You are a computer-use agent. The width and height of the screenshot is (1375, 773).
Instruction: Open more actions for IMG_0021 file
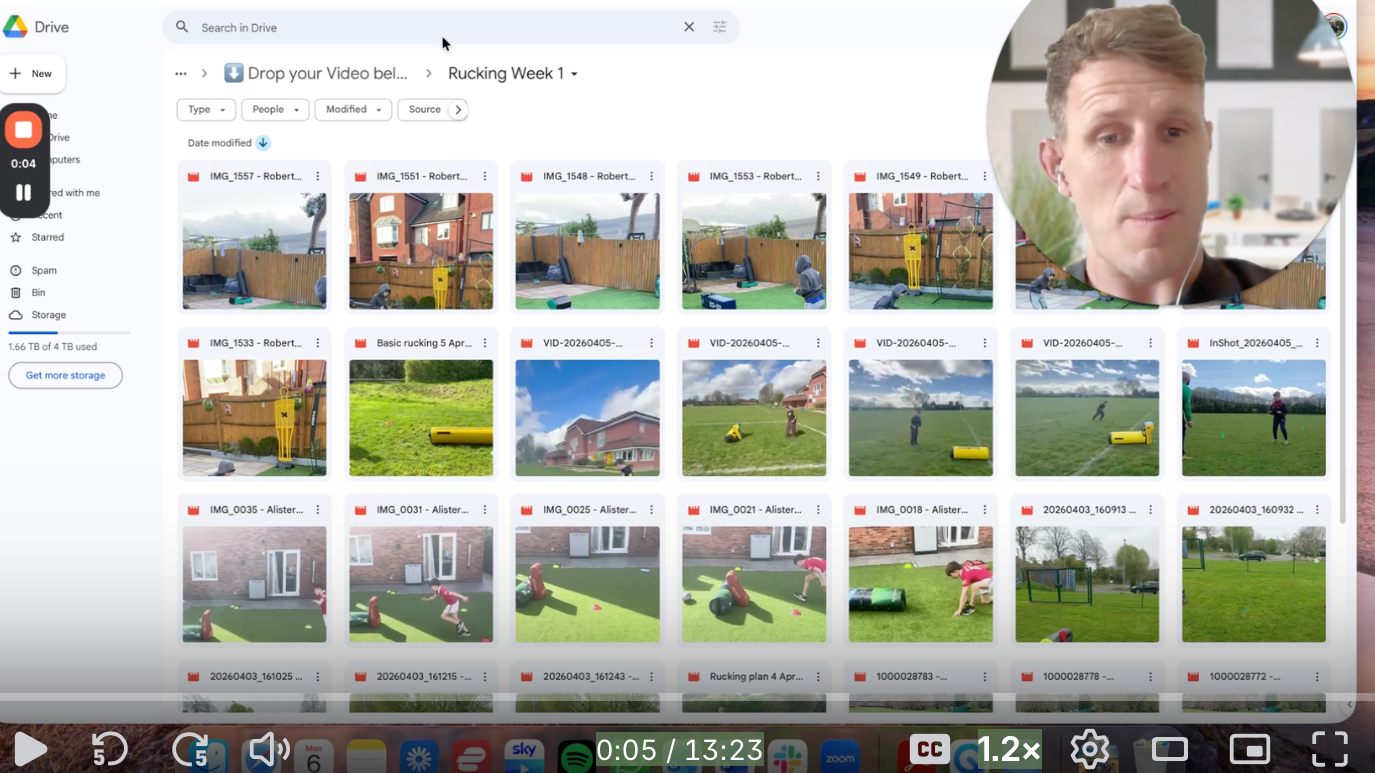pos(818,510)
